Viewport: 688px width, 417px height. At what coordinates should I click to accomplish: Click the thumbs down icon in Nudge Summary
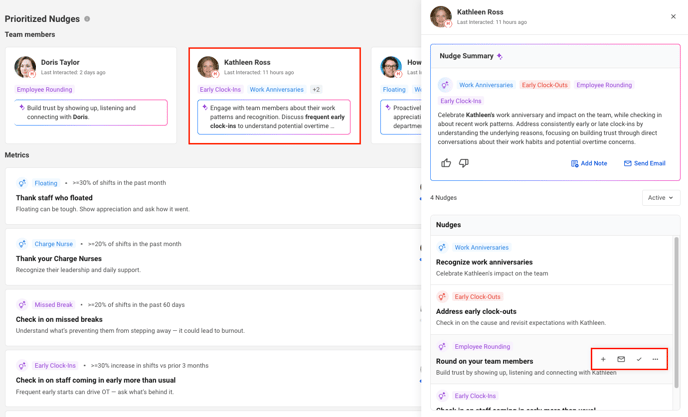pyautogui.click(x=464, y=163)
